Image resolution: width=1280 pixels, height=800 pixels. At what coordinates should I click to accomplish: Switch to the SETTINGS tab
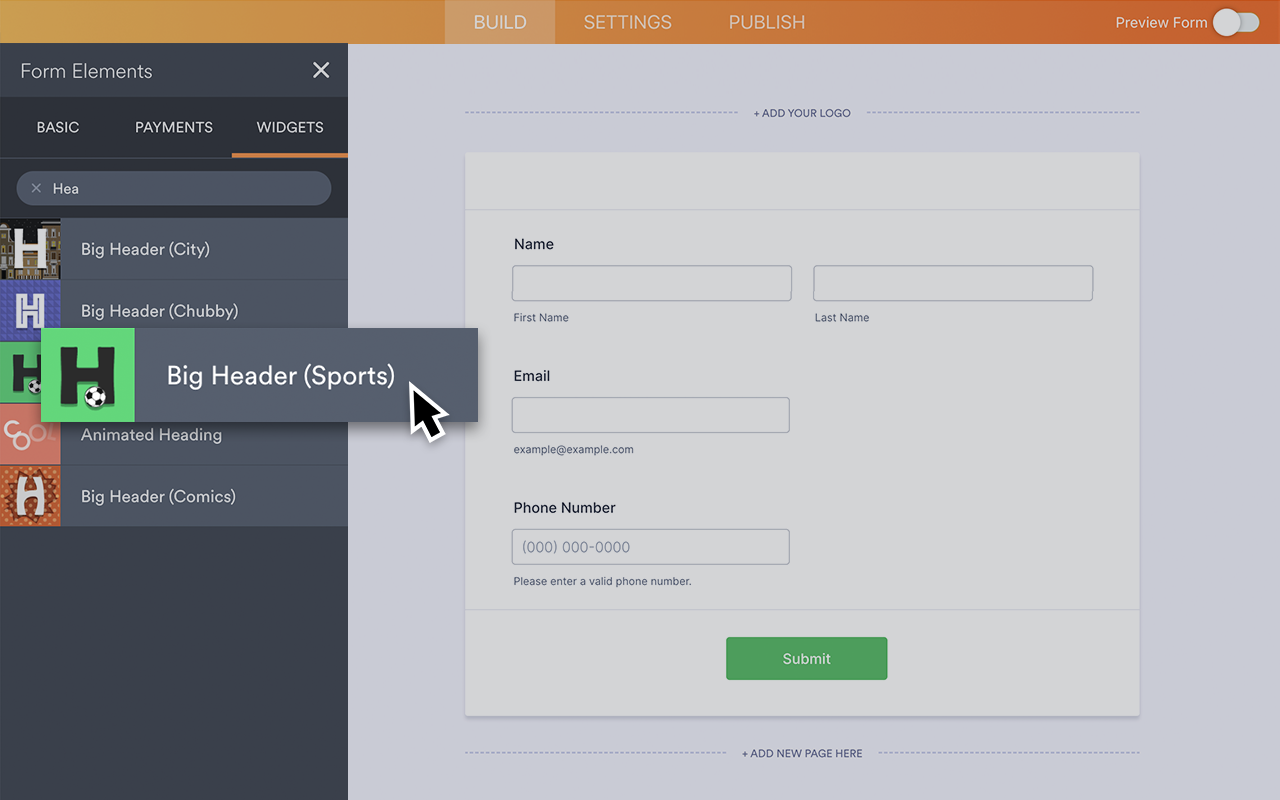(x=627, y=21)
